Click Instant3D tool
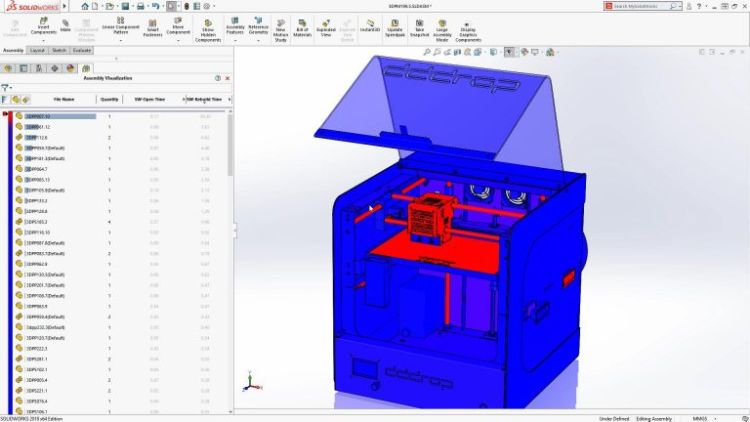The height and width of the screenshot is (422, 750). 370,26
